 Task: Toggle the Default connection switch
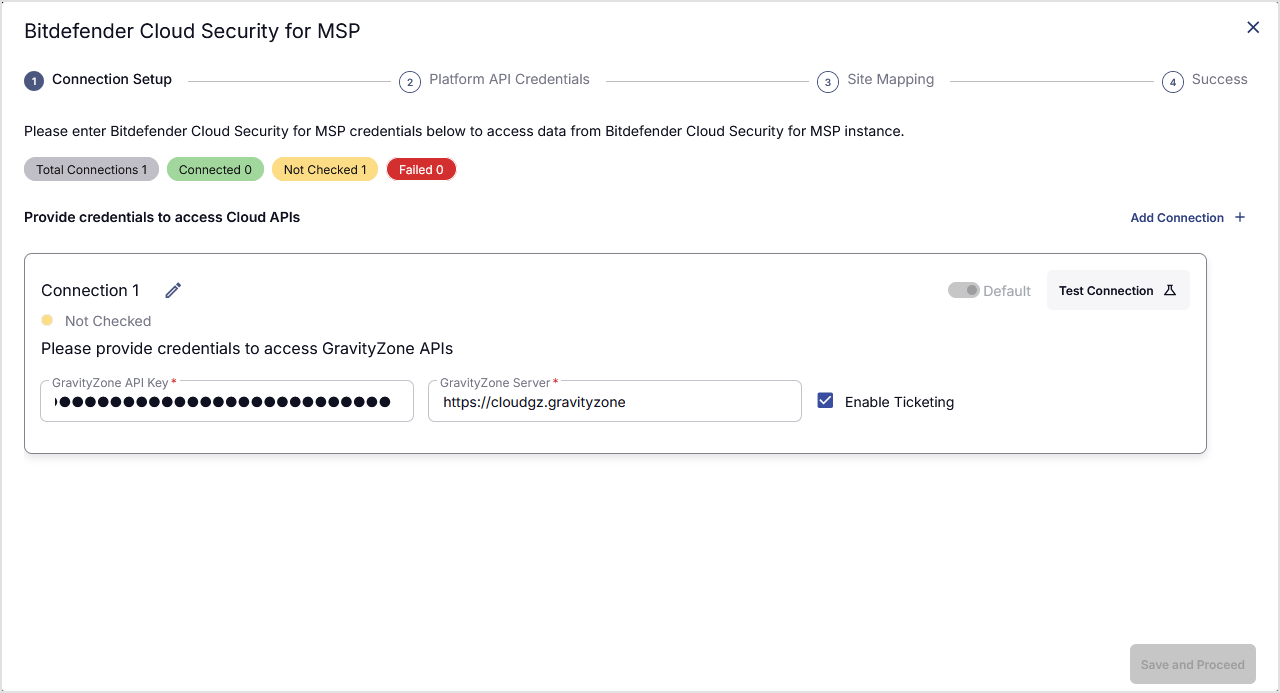964,290
